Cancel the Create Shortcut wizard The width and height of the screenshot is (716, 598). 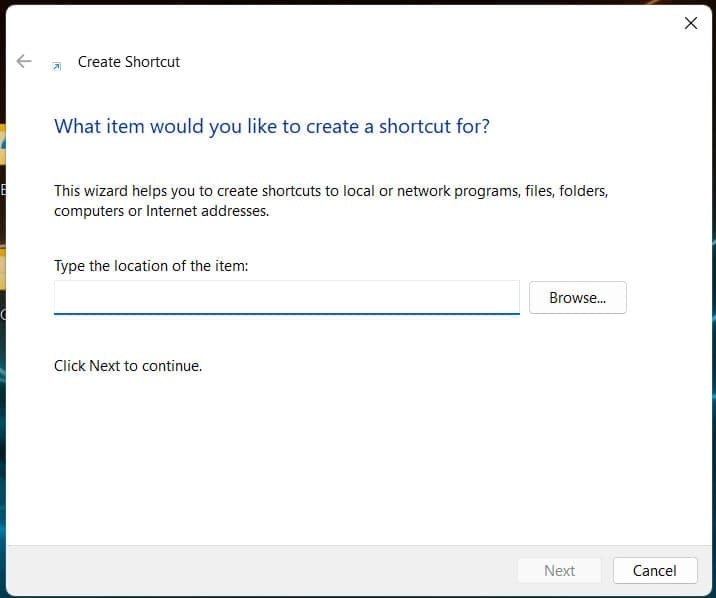pos(654,570)
